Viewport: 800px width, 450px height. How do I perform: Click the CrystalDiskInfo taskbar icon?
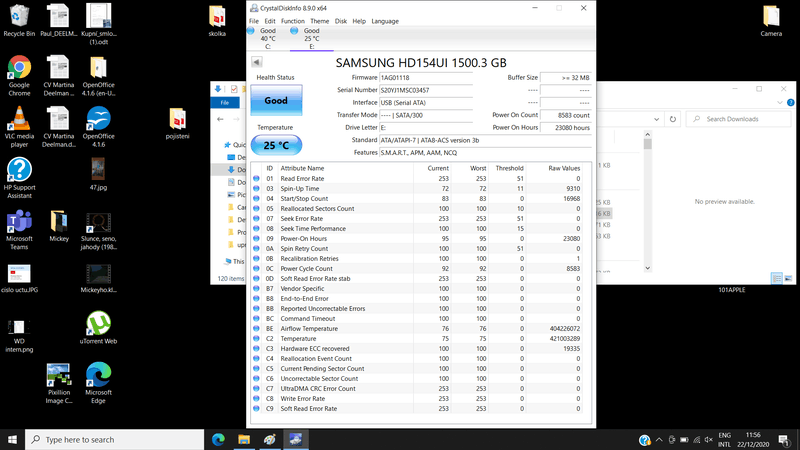(x=295, y=440)
